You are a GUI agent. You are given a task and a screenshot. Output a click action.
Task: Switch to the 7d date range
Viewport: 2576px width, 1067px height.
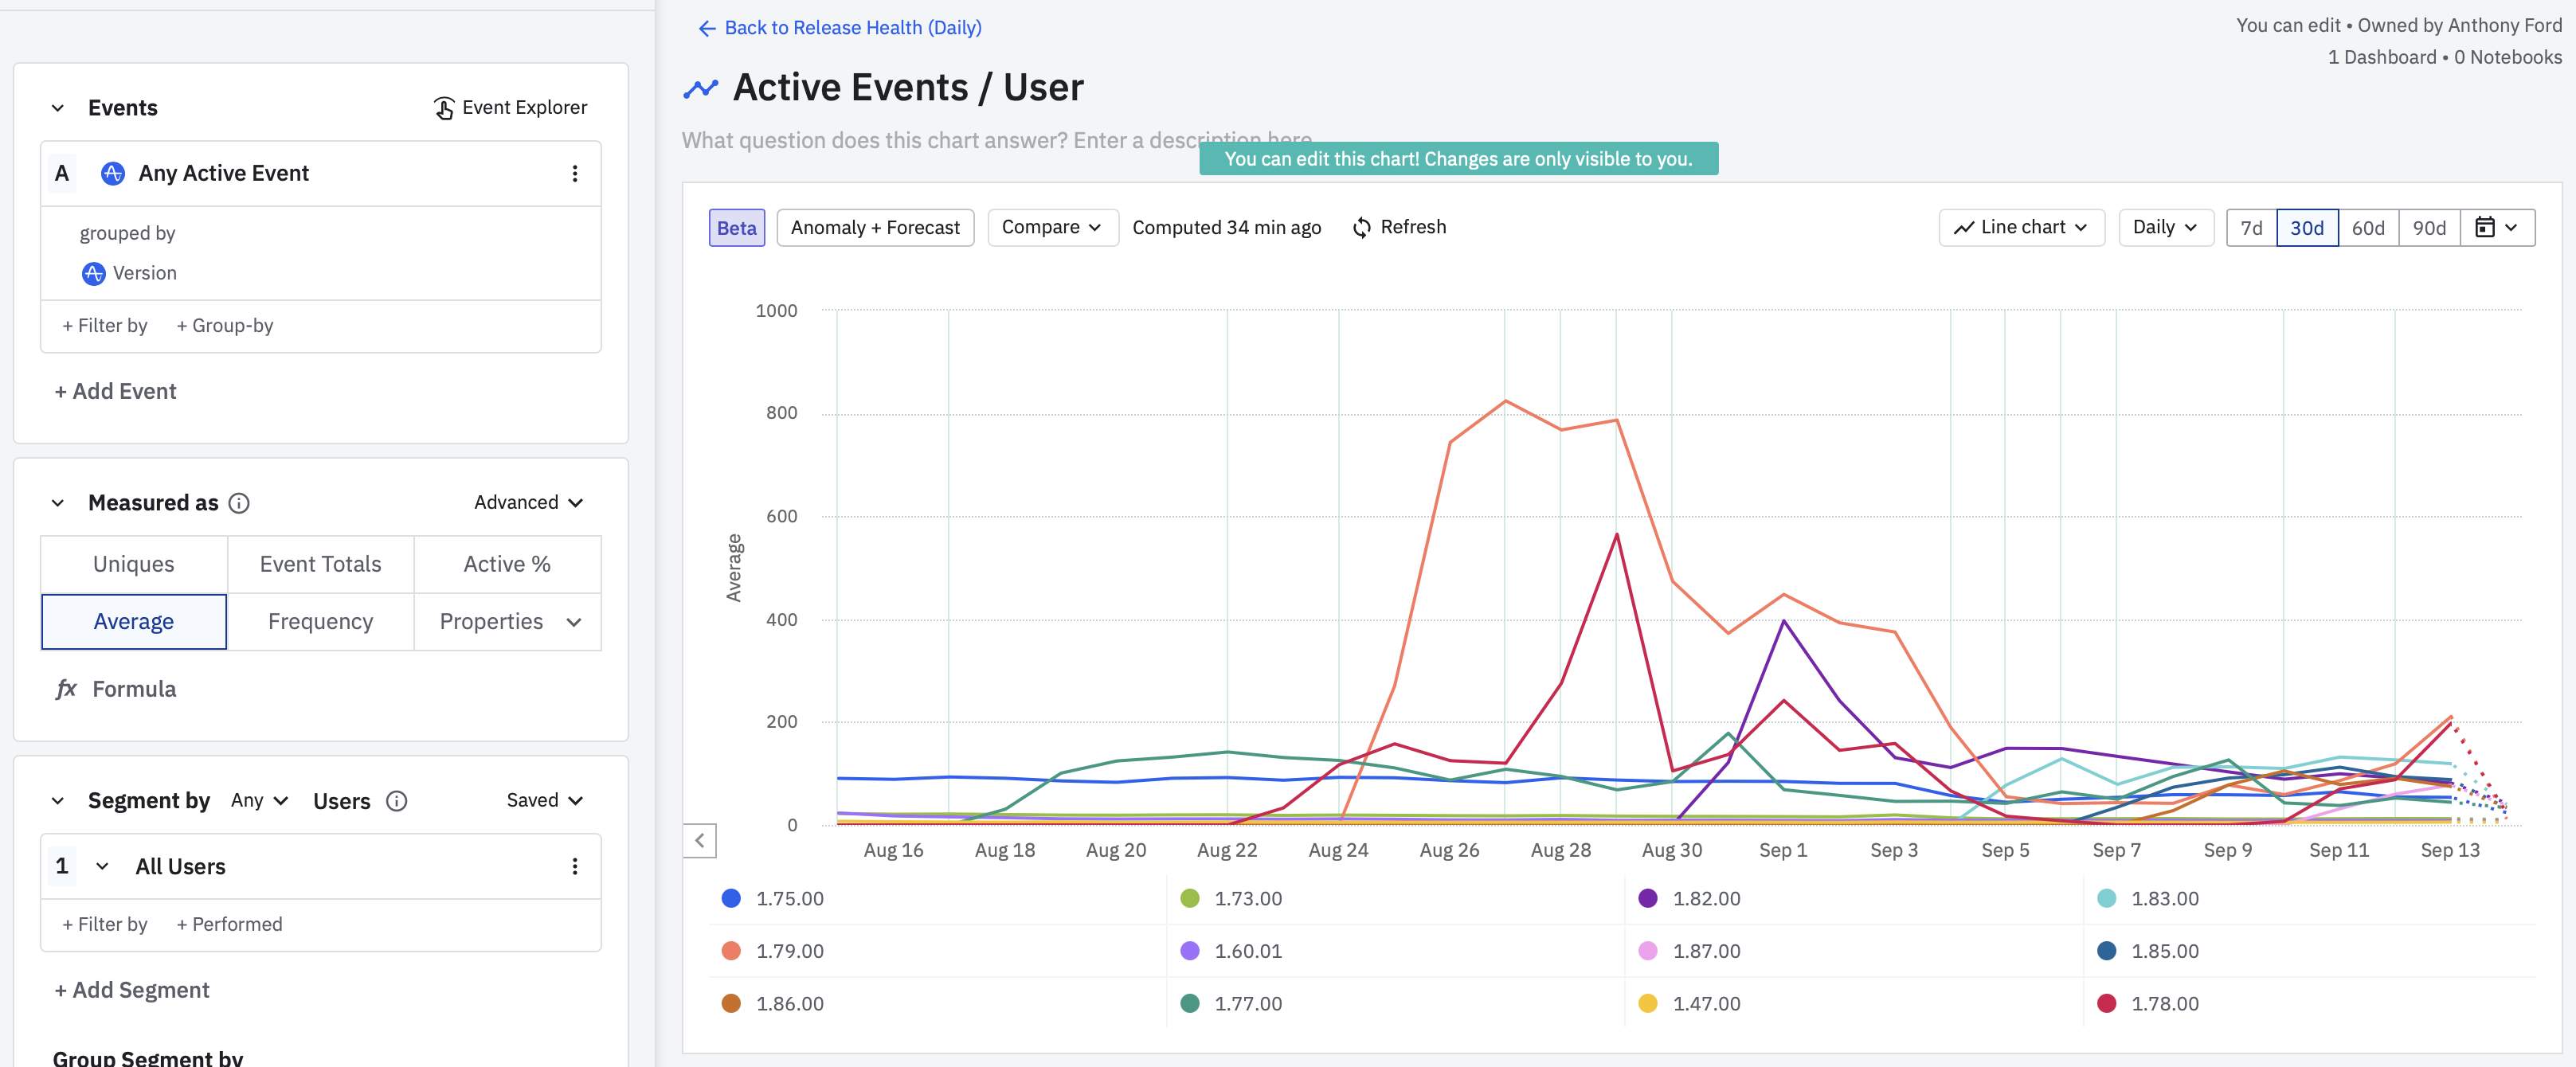coord(2250,228)
